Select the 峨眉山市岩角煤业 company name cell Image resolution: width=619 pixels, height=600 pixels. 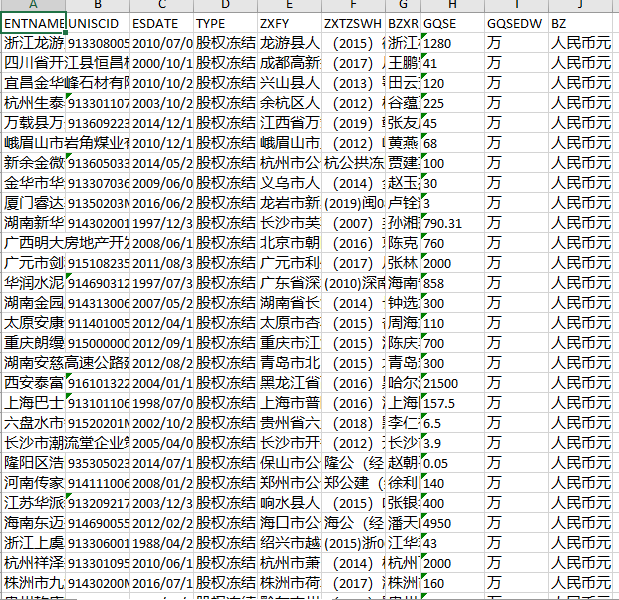coord(34,143)
